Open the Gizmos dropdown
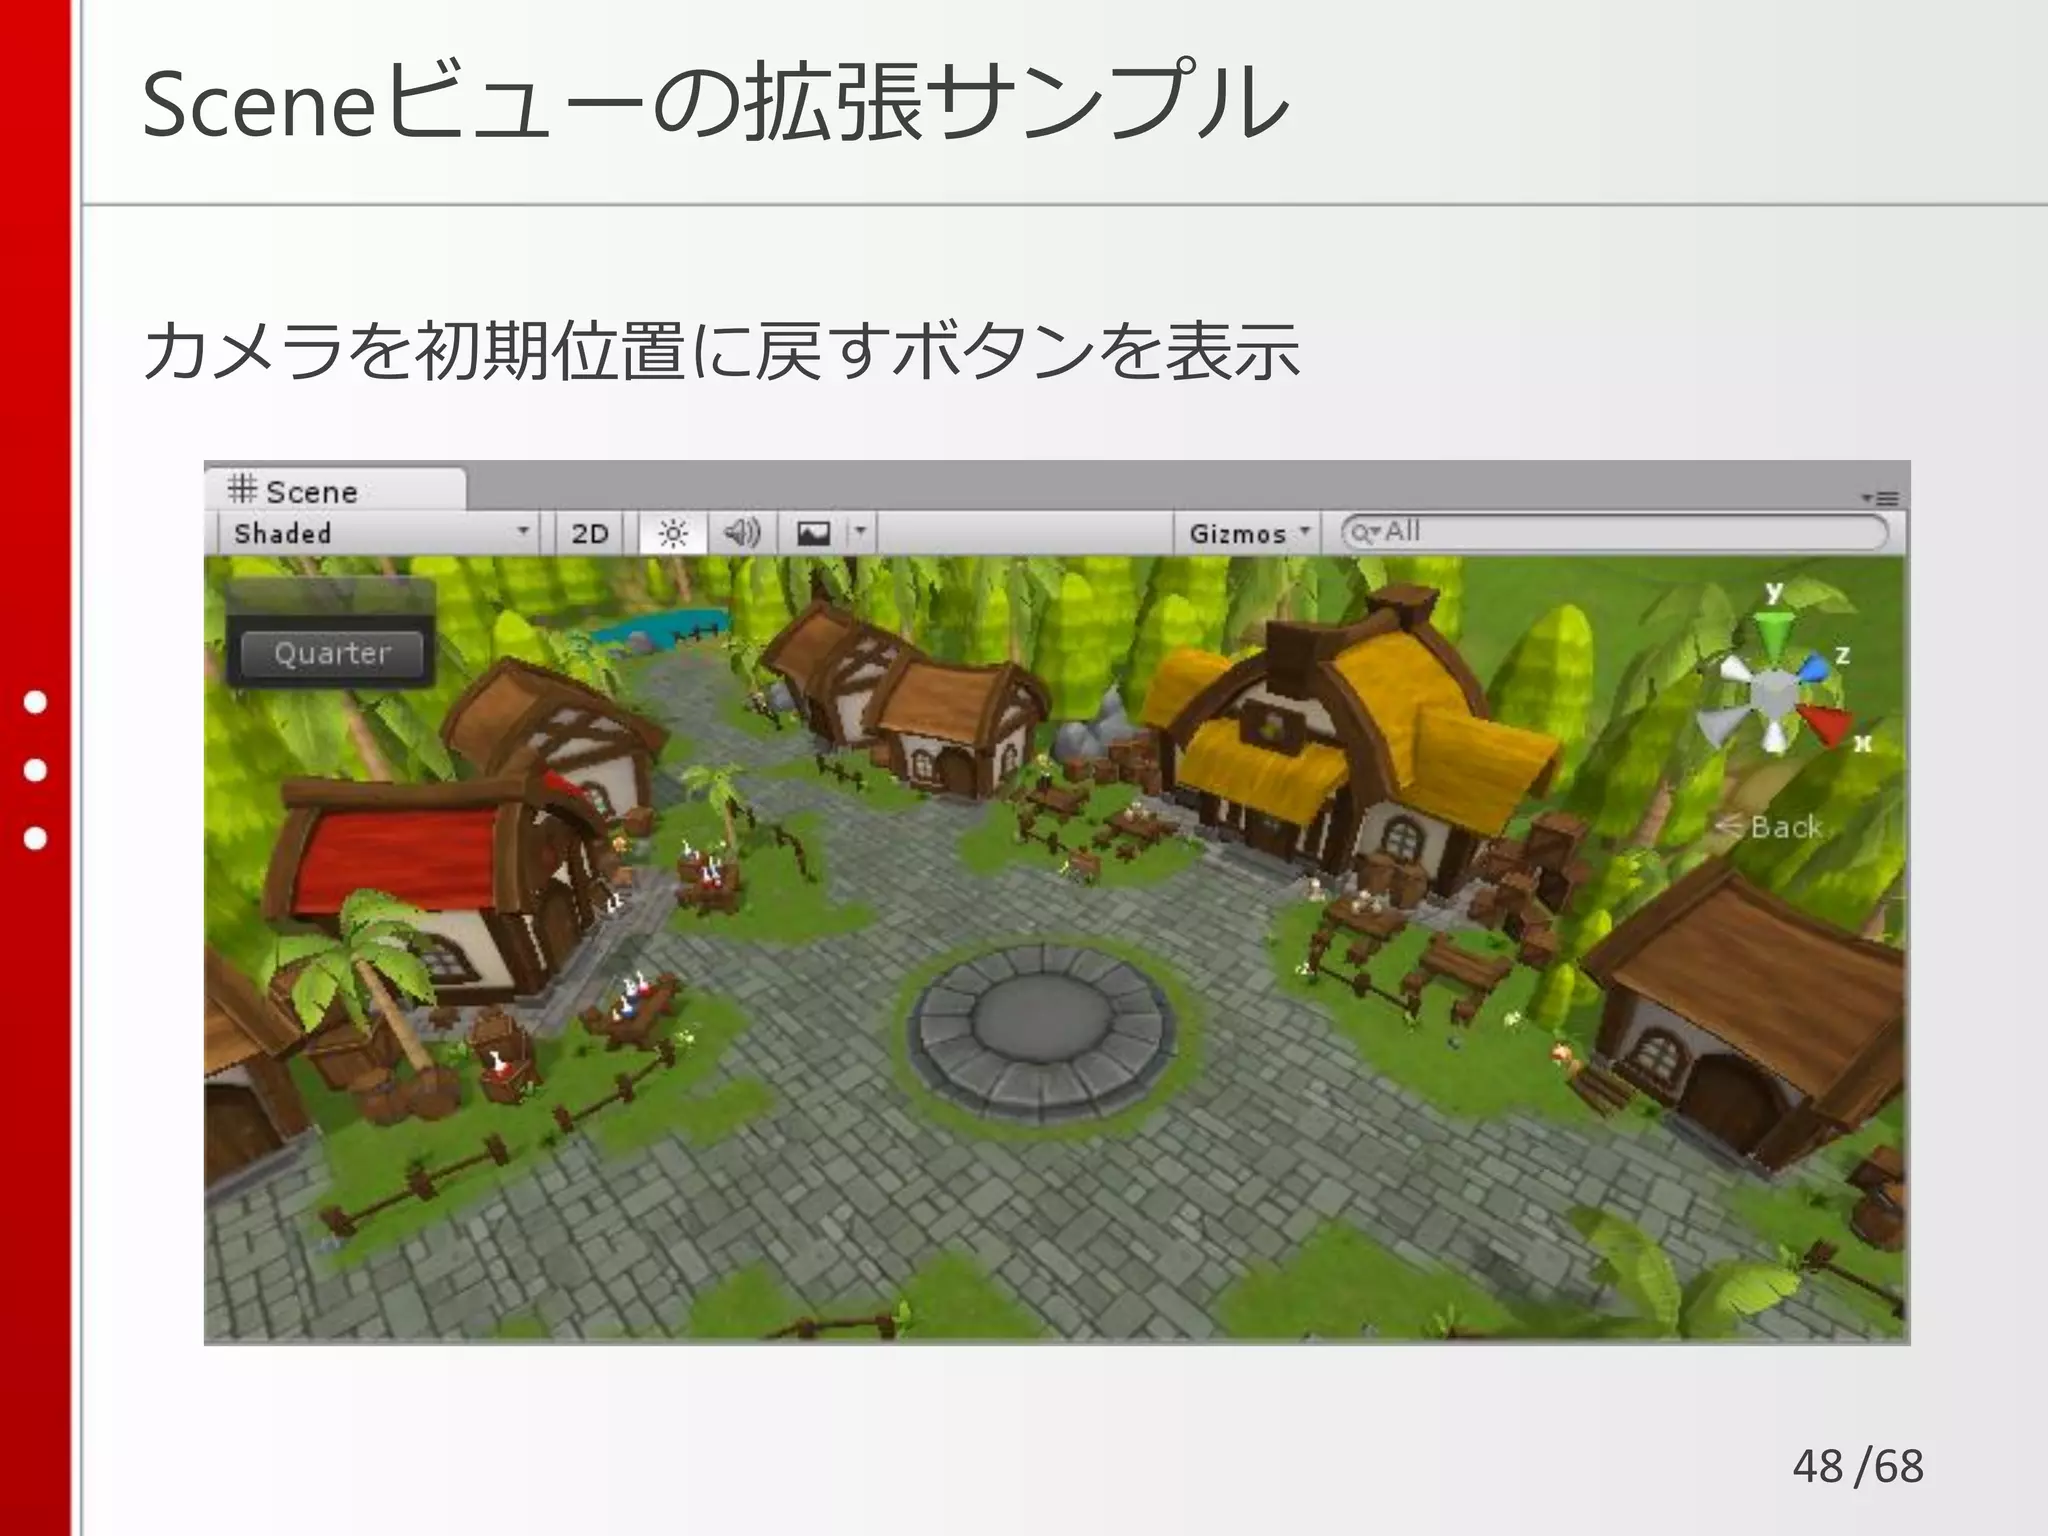The height and width of the screenshot is (1536, 2048). [1248, 533]
